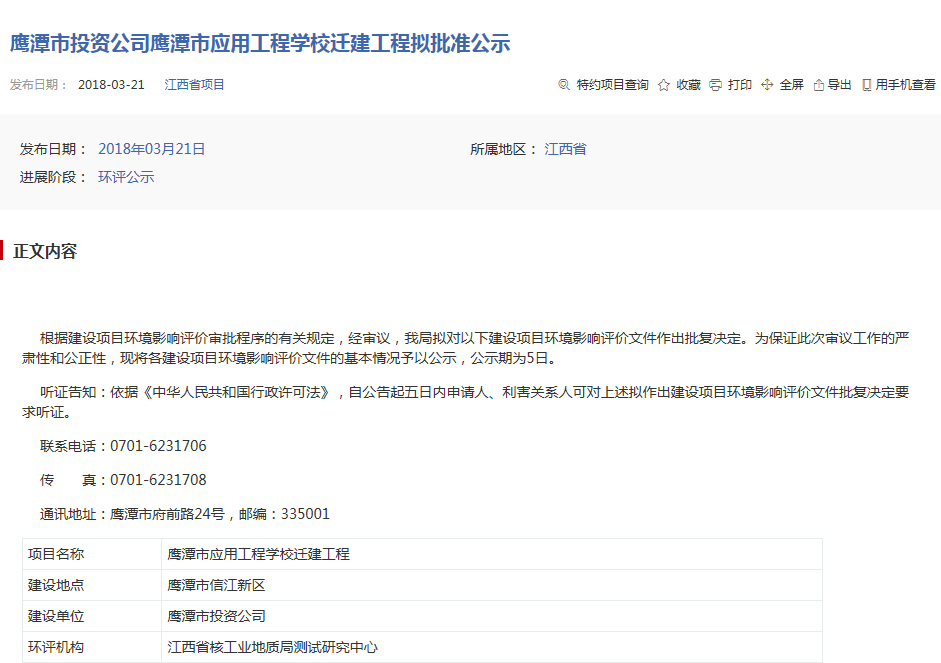This screenshot has height=663, width=941.
Task: Click cell 鹰潭市投资公司
Action: pos(492,616)
